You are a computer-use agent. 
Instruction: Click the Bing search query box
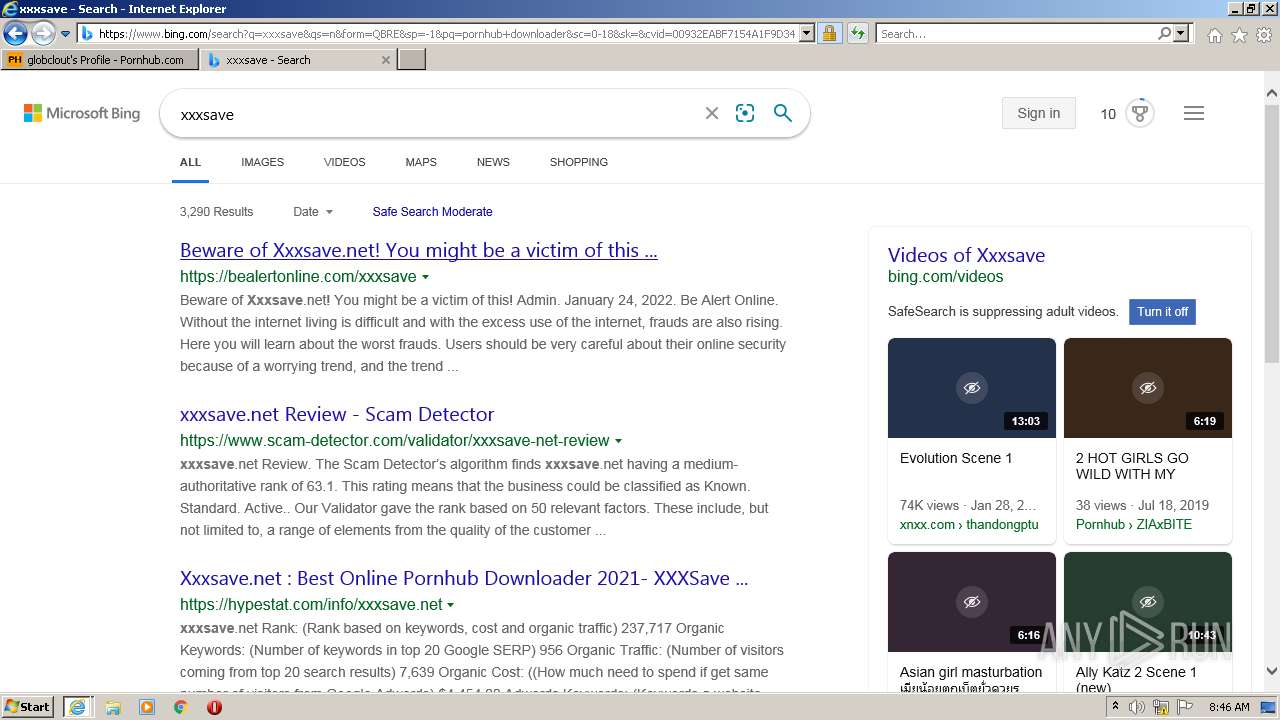[435, 114]
